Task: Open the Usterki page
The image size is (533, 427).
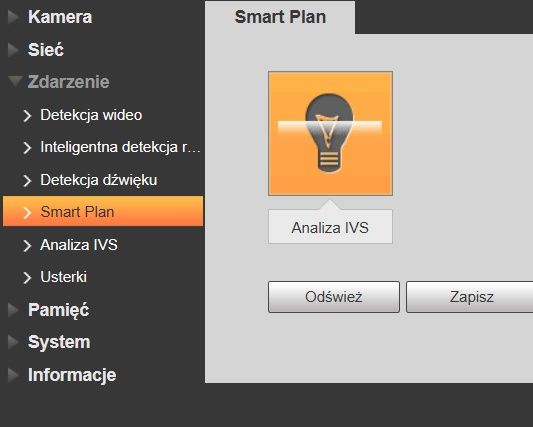Action: (x=63, y=277)
